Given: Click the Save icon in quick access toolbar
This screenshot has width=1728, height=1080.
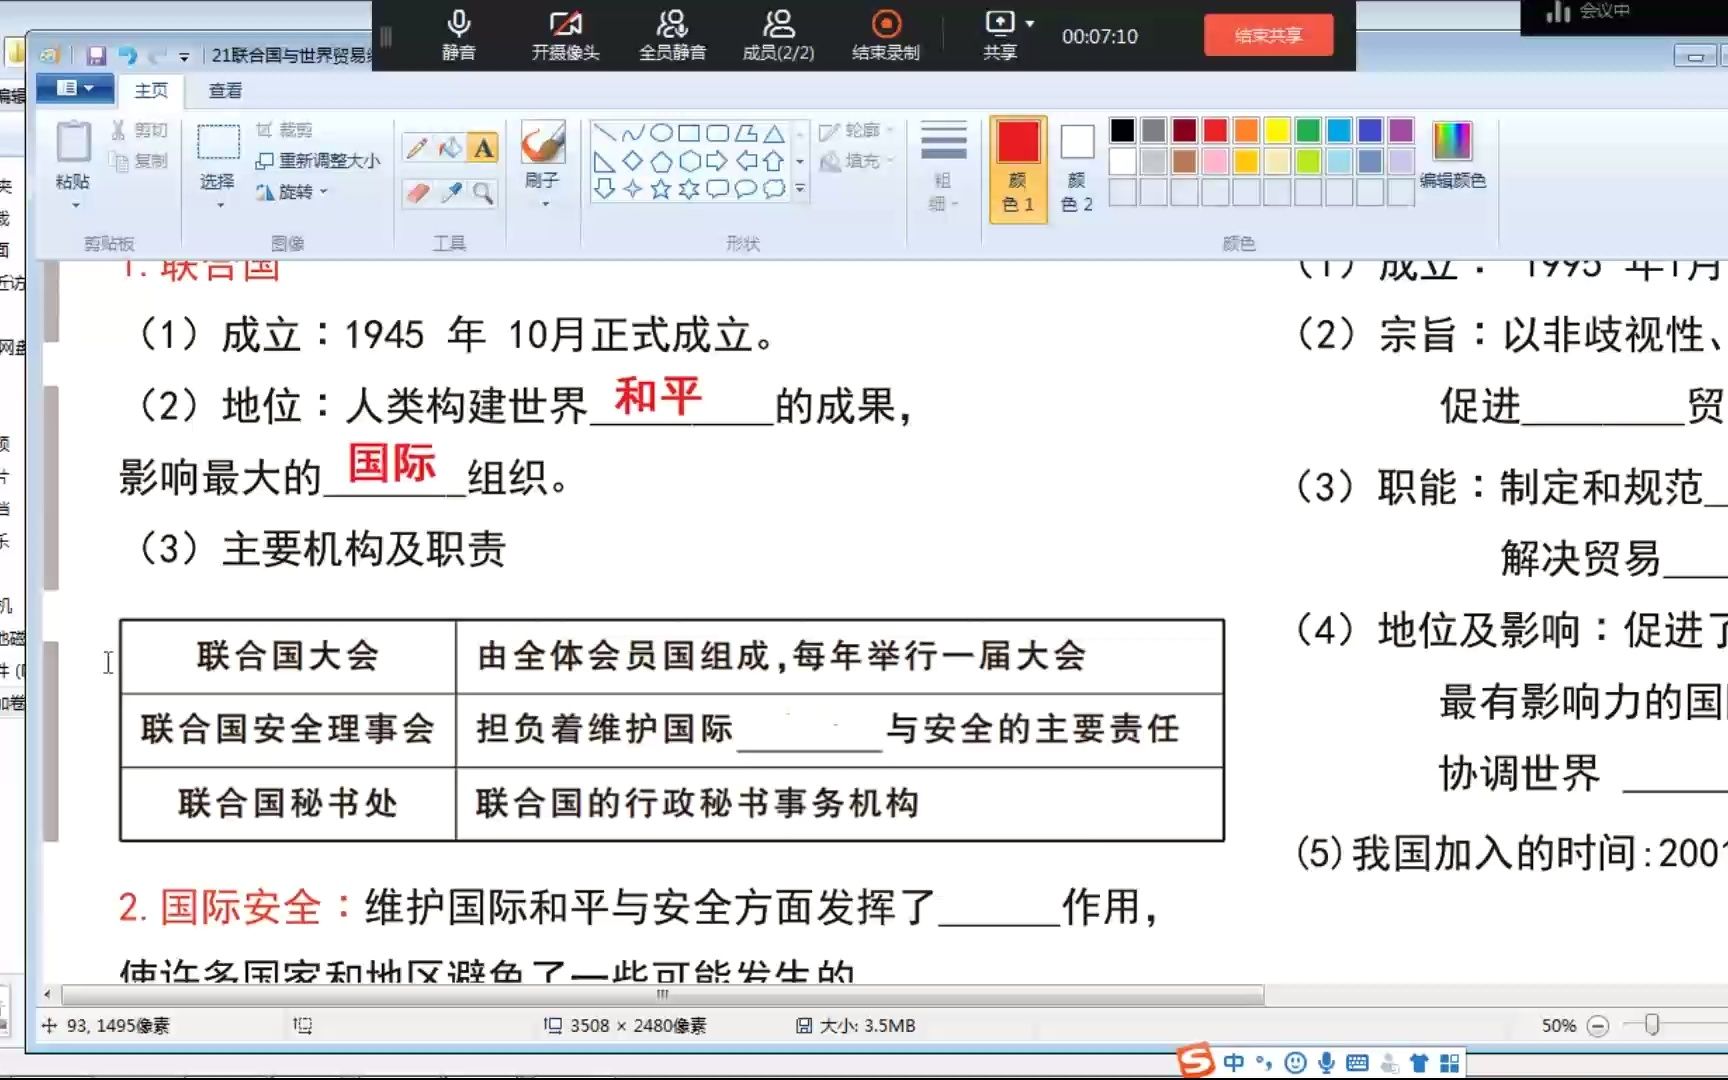Looking at the screenshot, I should tap(96, 56).
